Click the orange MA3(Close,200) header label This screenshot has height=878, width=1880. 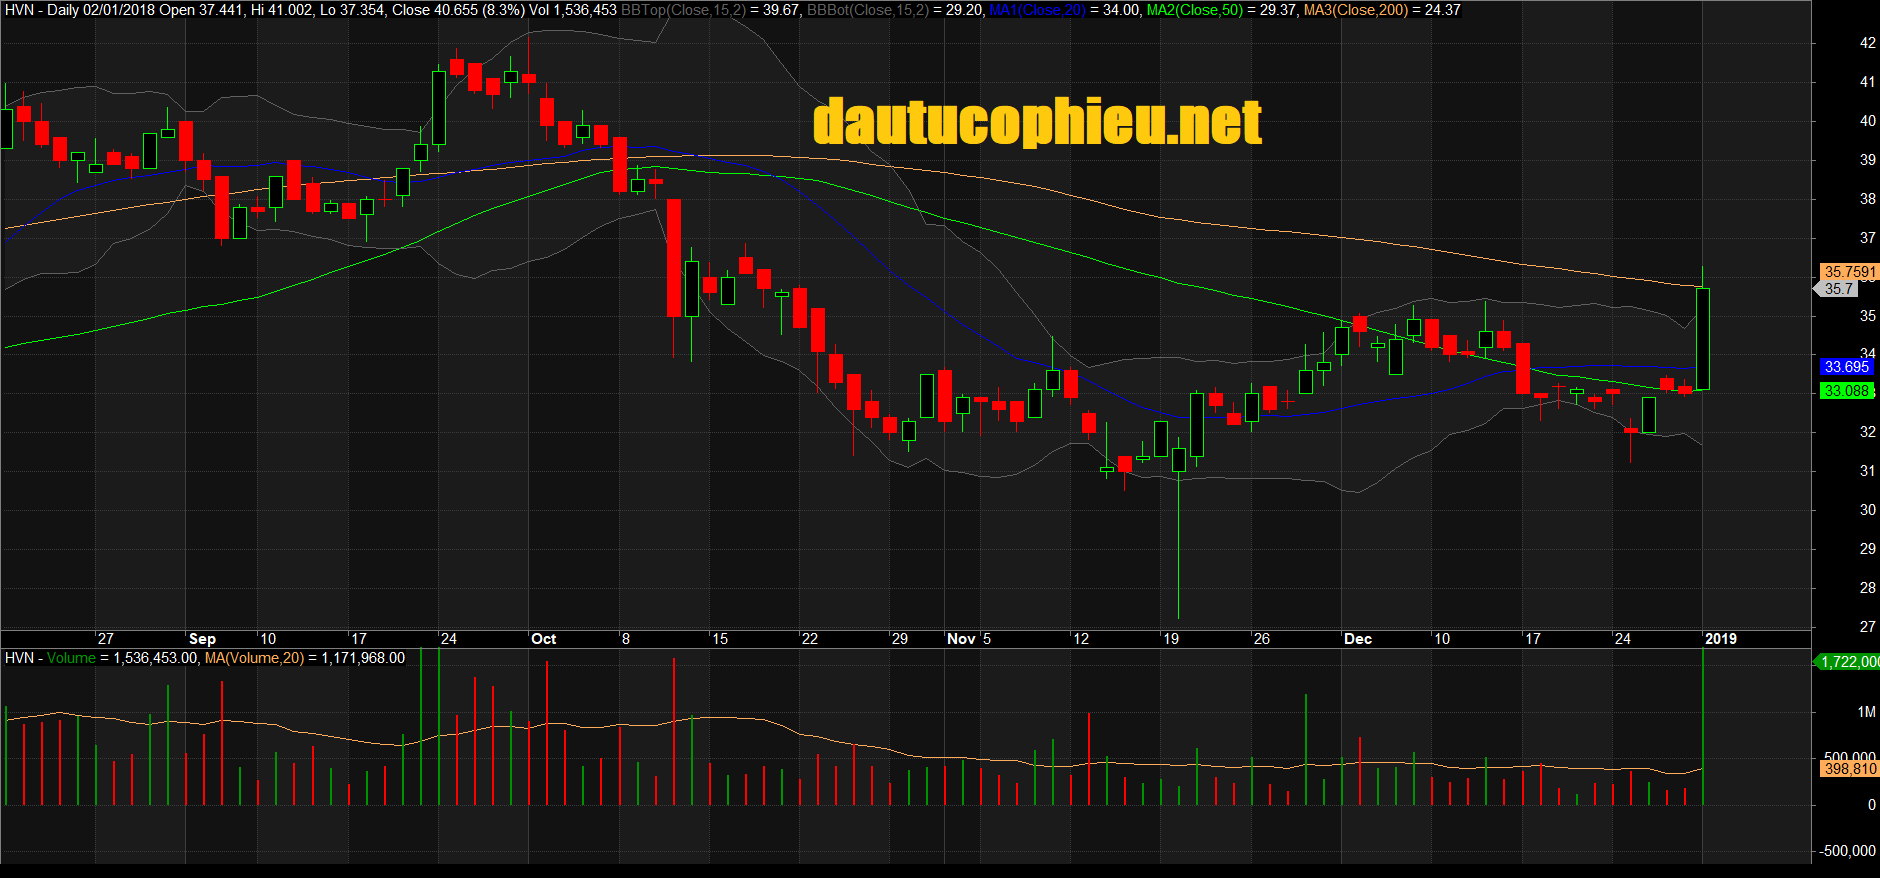(1355, 10)
